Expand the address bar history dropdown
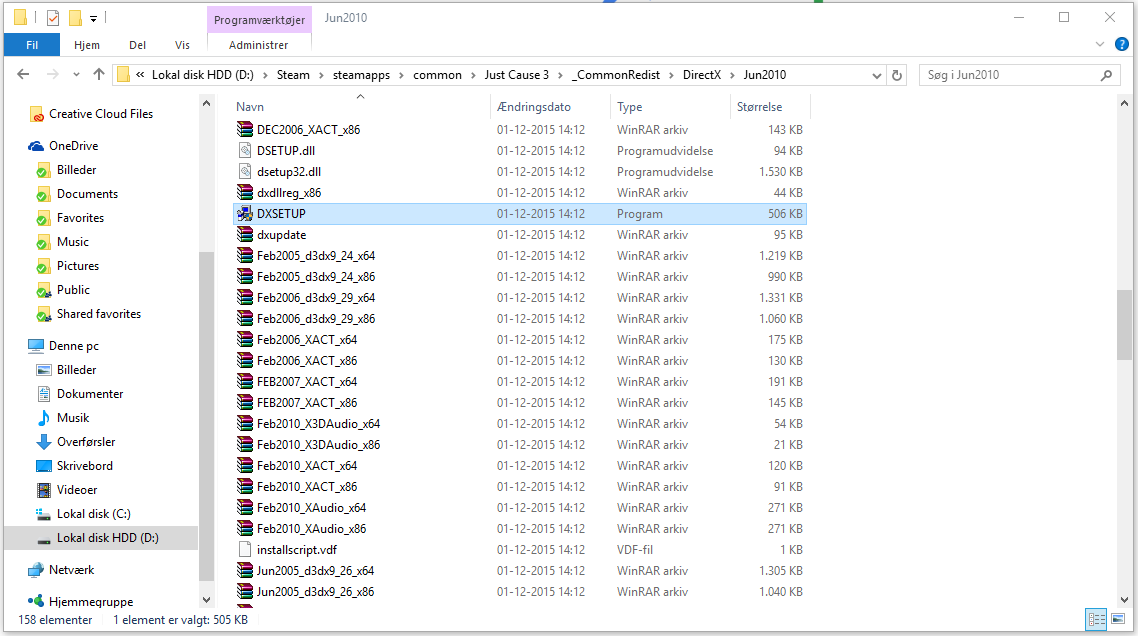Image resolution: width=1138 pixels, height=636 pixels. 876,75
